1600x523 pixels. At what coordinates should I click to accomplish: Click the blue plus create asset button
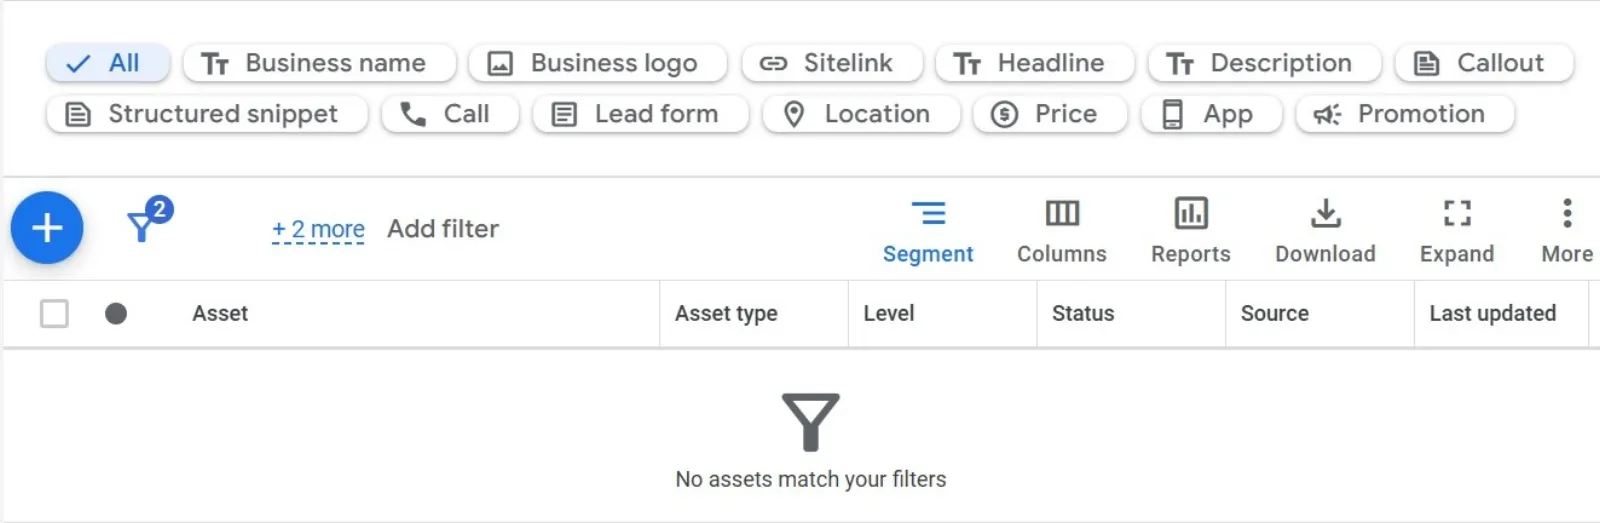(47, 228)
